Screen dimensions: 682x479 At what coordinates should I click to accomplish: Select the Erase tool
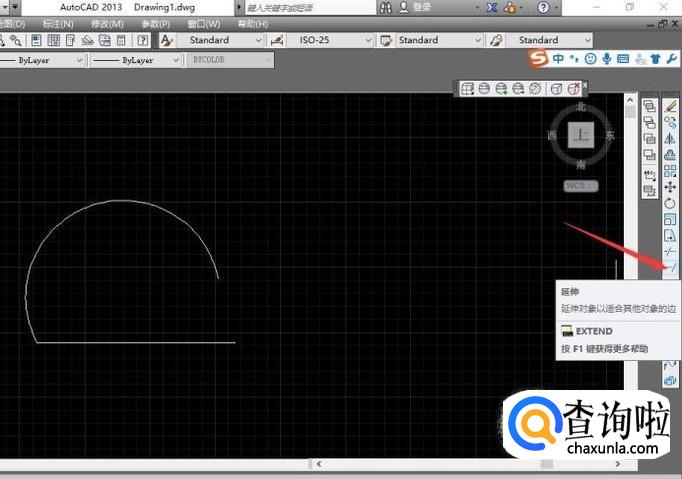tap(670, 106)
